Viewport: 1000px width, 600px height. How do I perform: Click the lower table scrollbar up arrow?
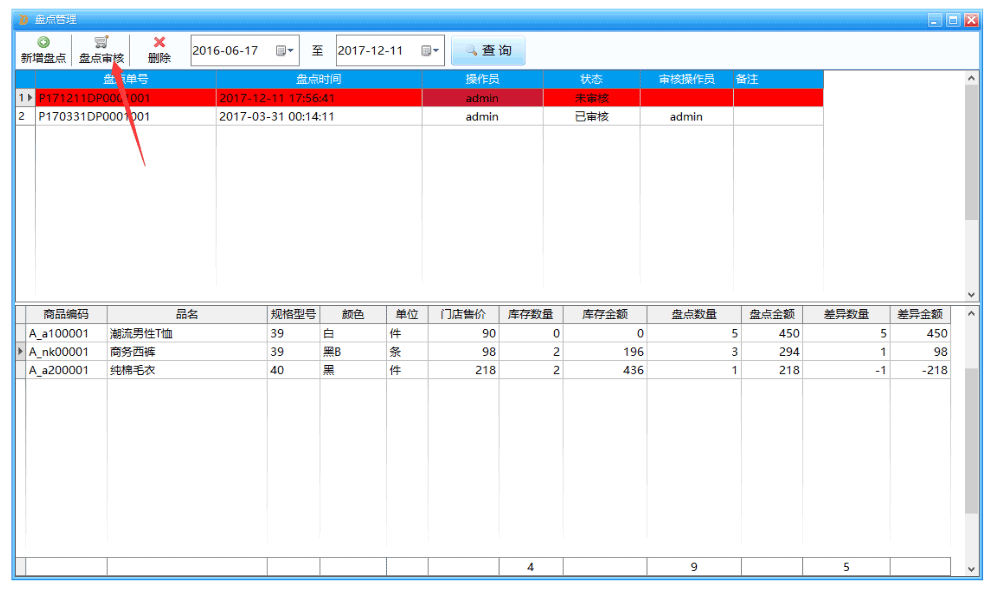click(971, 313)
